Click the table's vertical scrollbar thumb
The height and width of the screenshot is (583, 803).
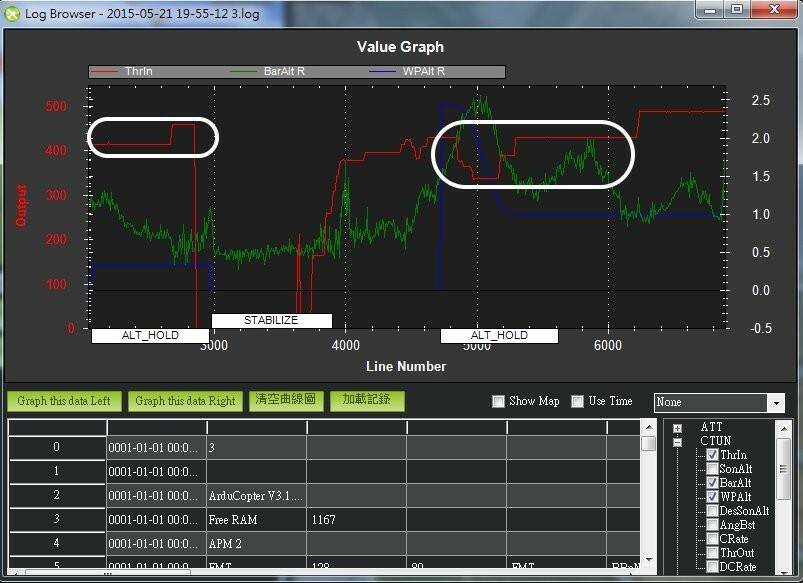648,443
